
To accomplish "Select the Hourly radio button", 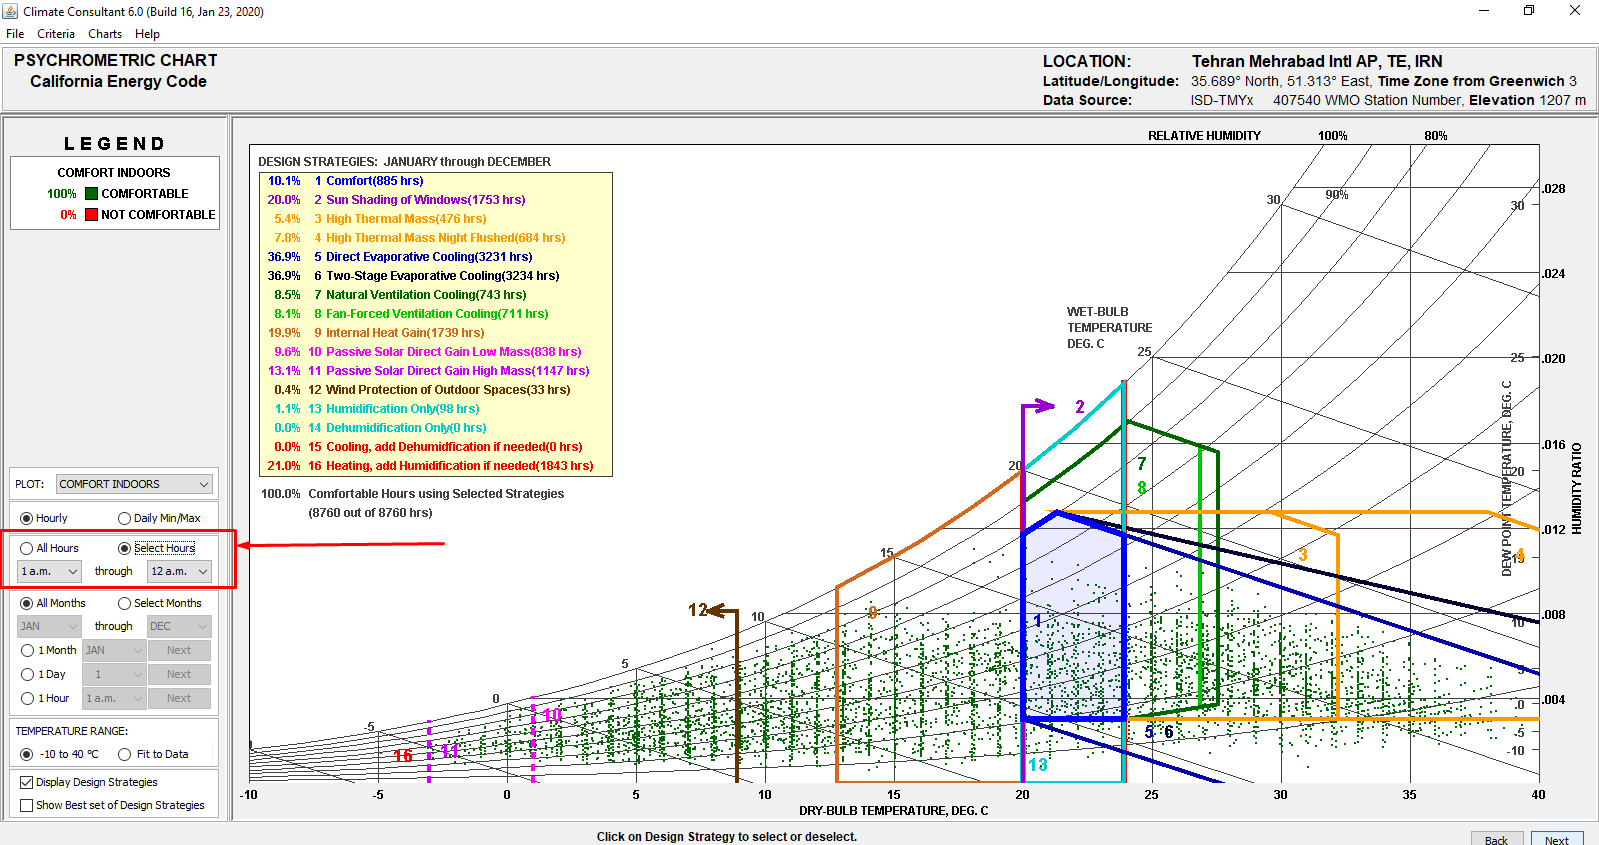I will [x=27, y=518].
